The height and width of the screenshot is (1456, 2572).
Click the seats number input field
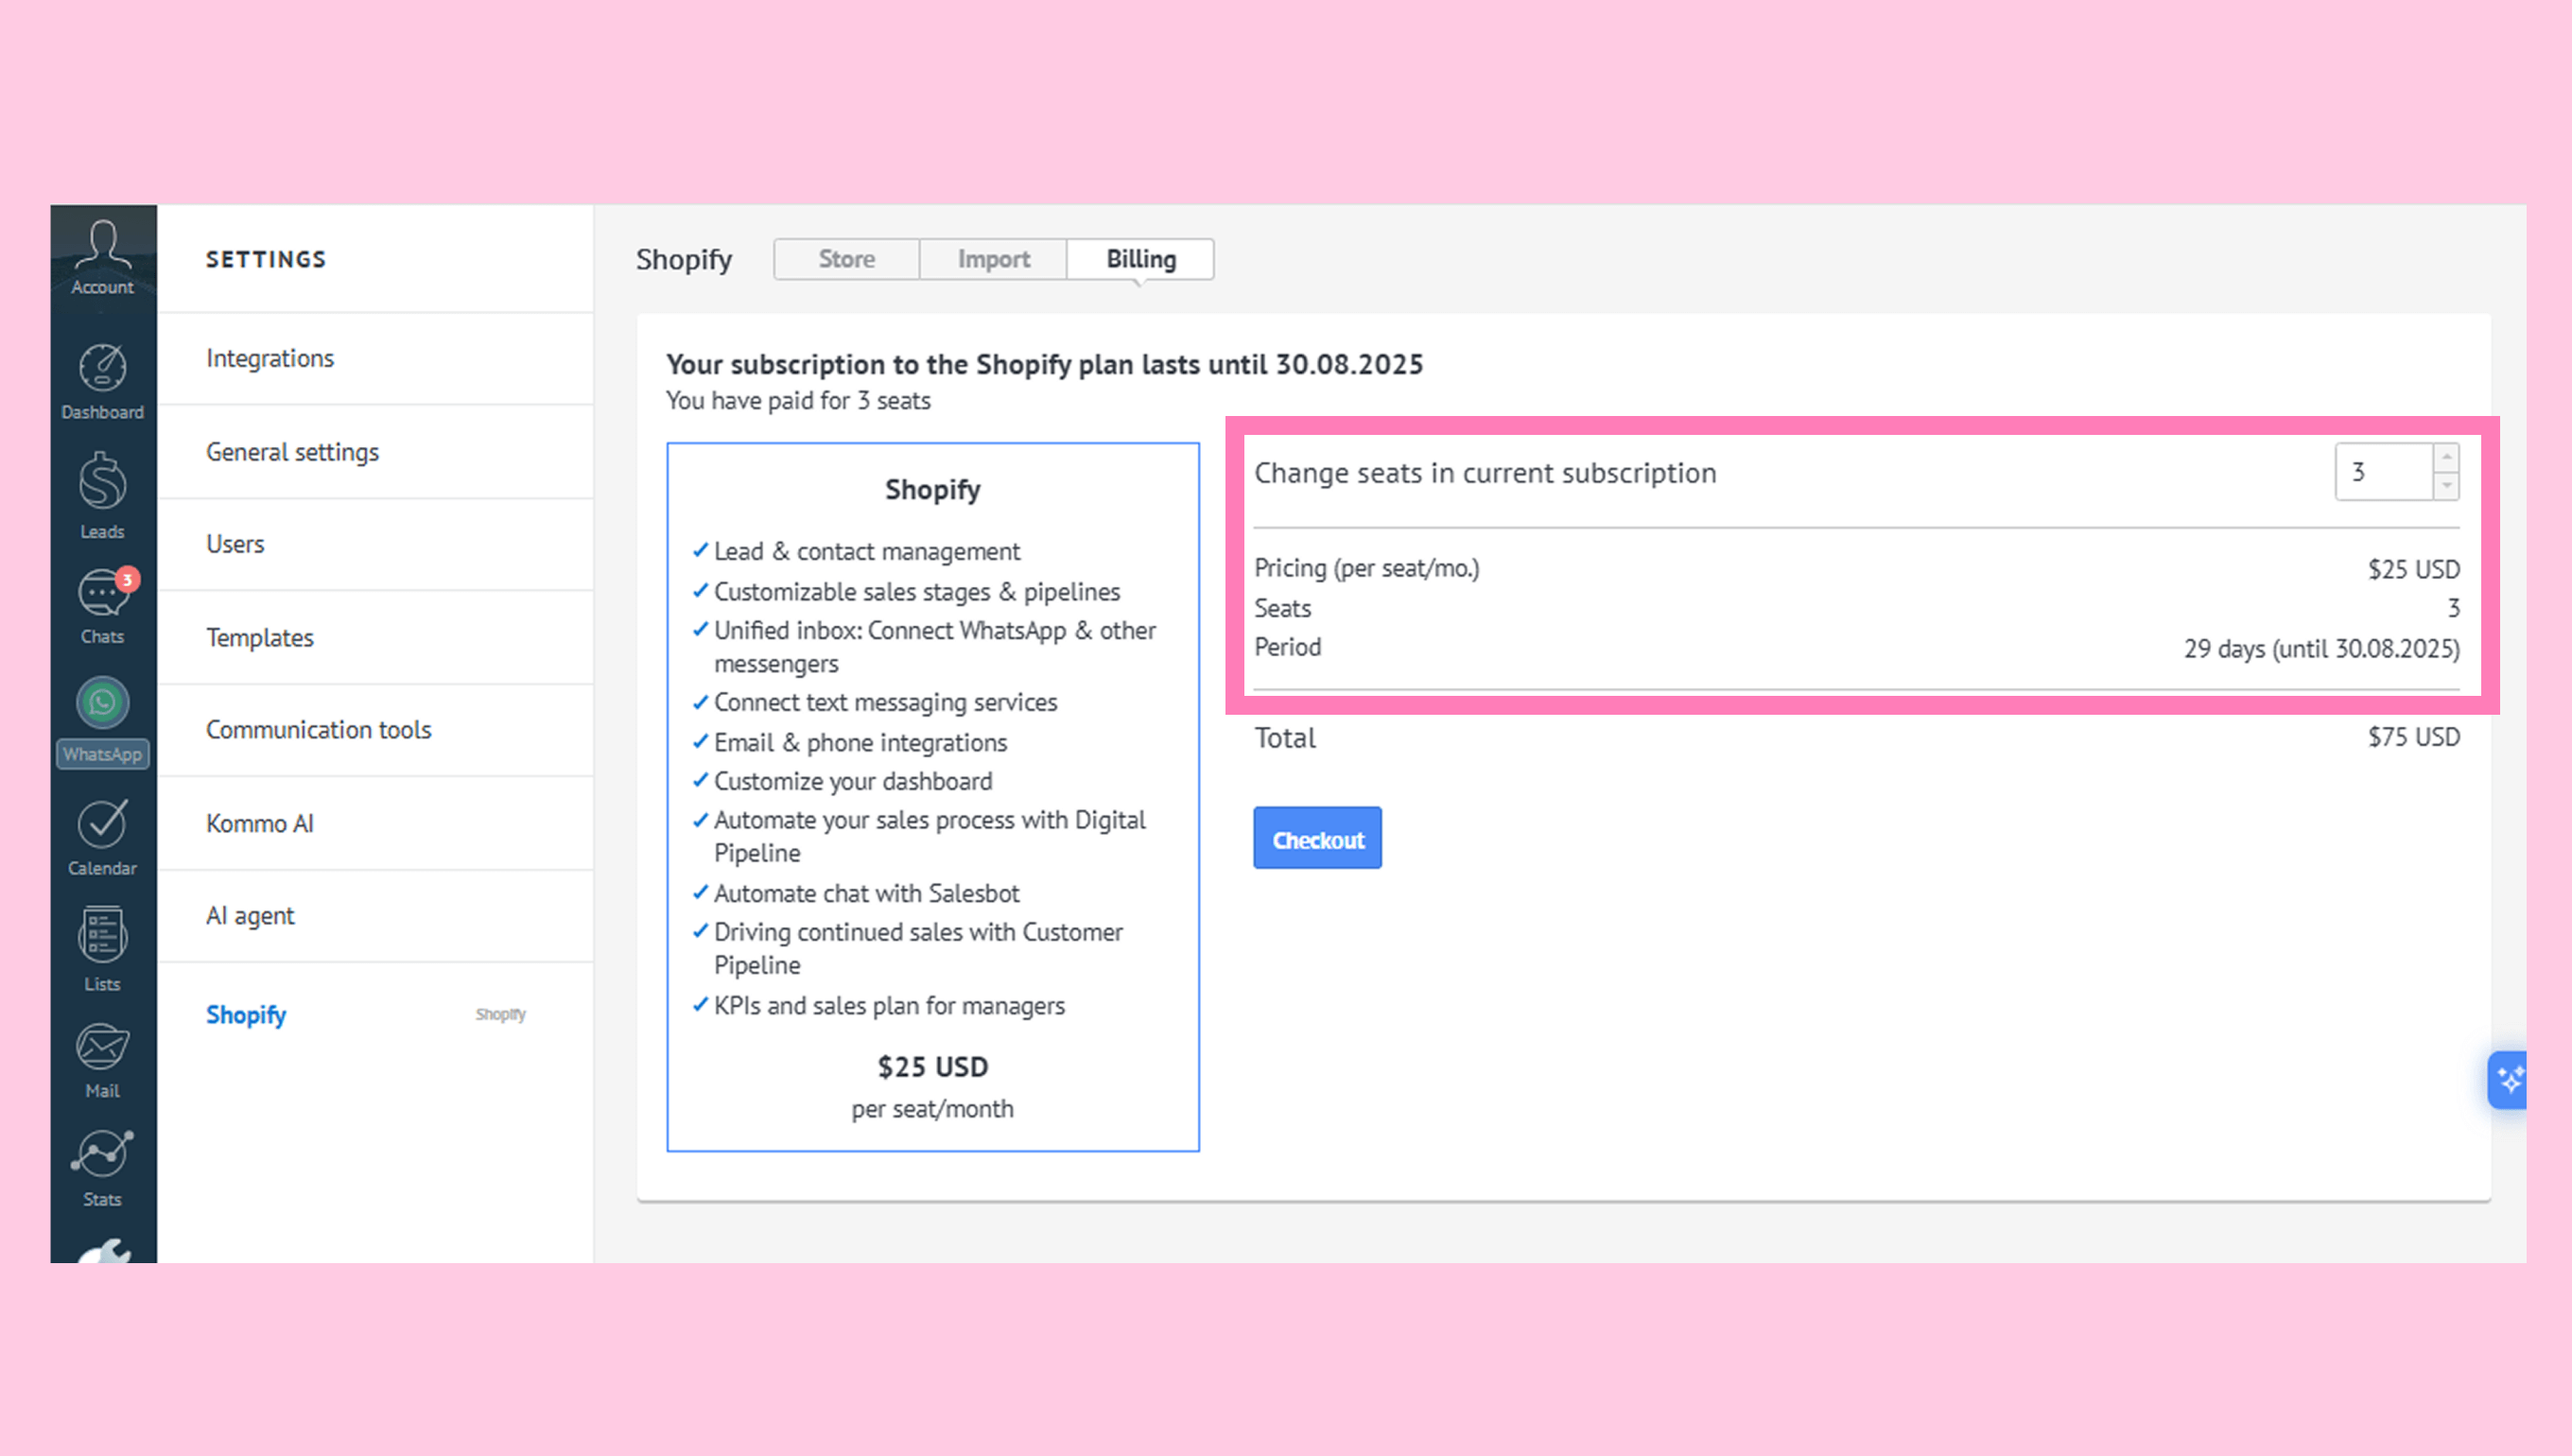tap(2384, 472)
